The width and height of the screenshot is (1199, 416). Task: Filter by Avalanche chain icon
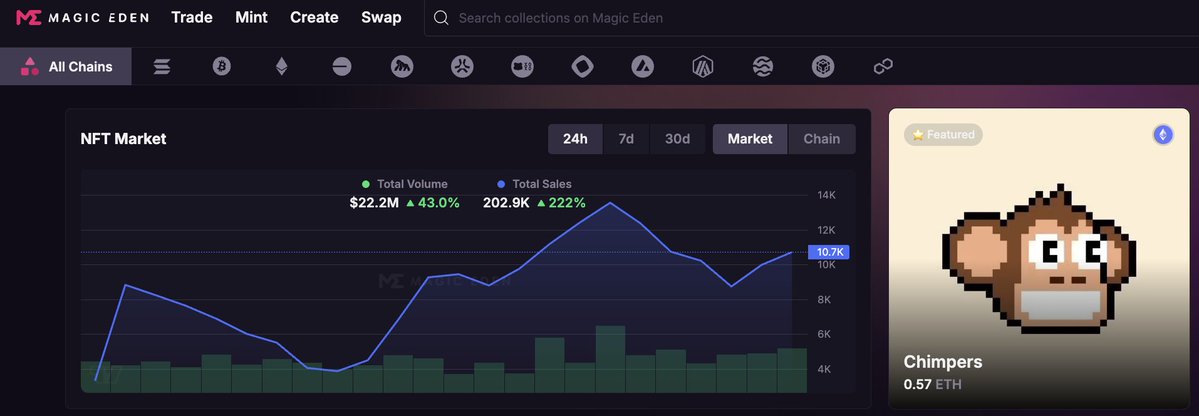pyautogui.click(x=642, y=67)
